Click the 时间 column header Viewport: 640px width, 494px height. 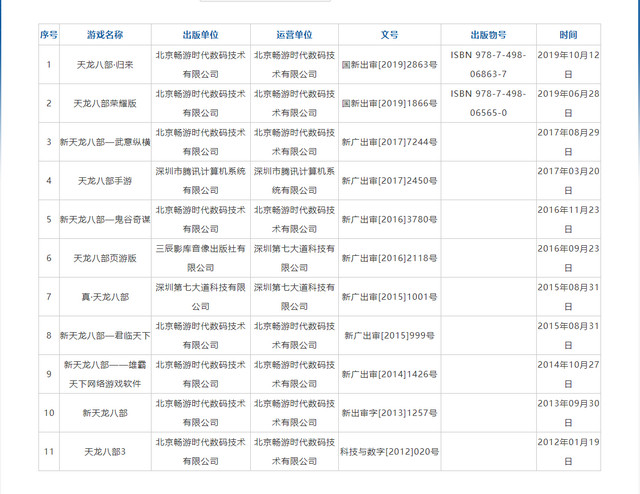click(x=568, y=35)
